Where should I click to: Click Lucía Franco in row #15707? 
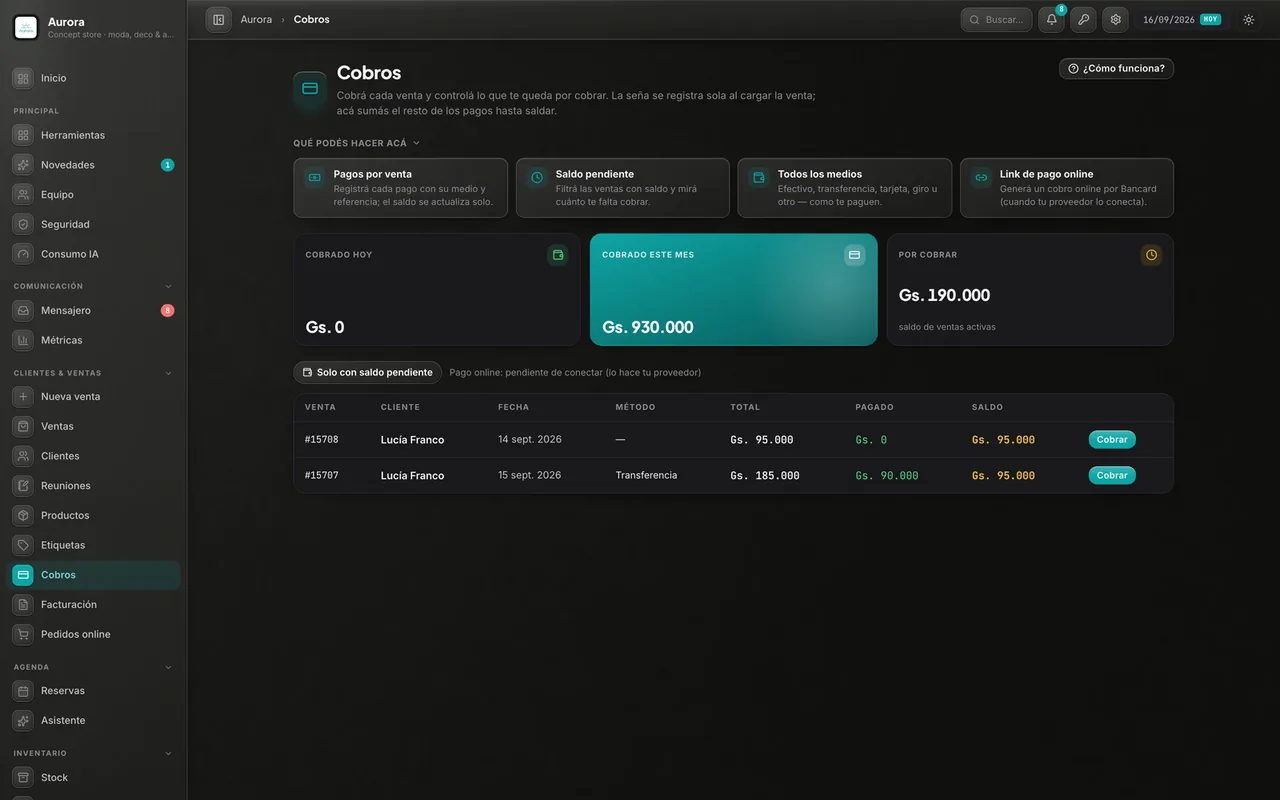pyautogui.click(x=412, y=476)
